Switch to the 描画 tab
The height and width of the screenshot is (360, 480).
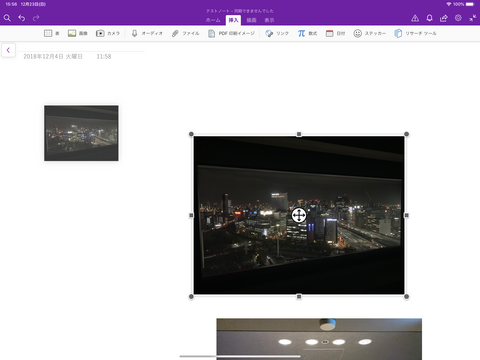coord(251,20)
